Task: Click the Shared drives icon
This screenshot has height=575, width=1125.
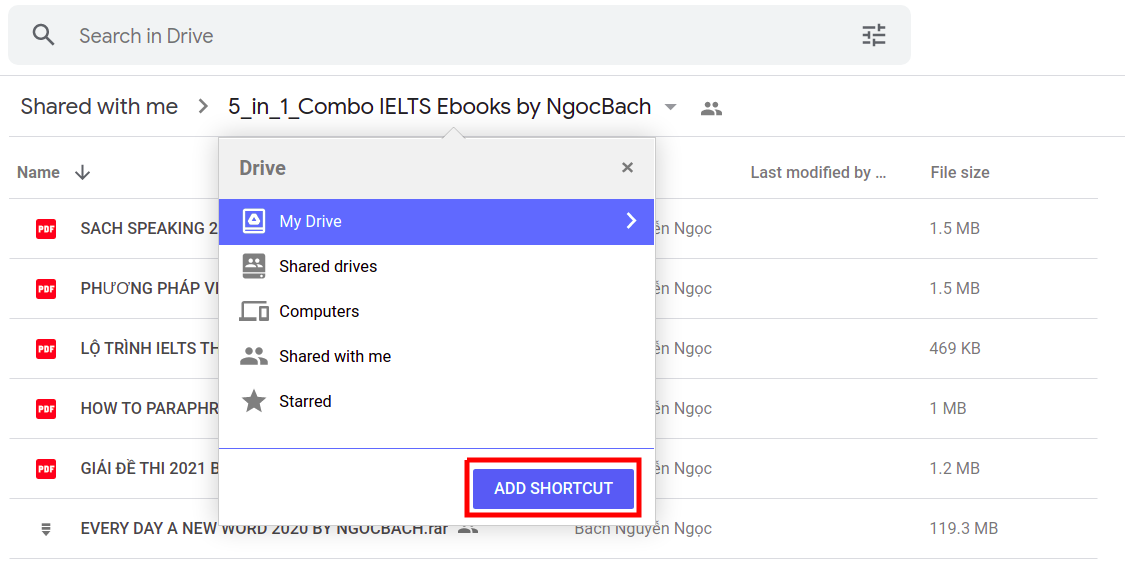Action: [x=254, y=266]
